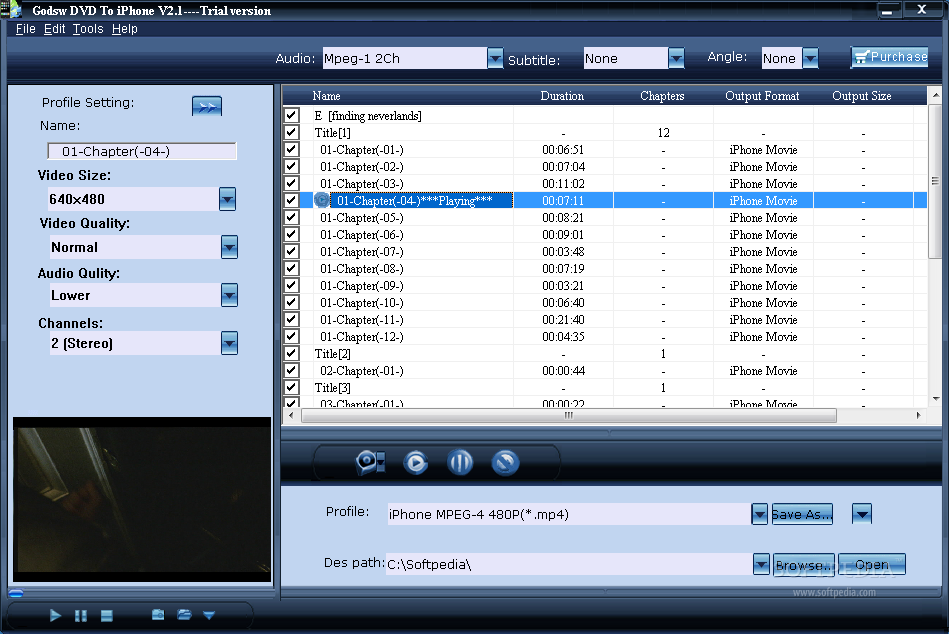949x634 pixels.
Task: Uncheck the Title[2] checkbox
Action: pos(292,353)
